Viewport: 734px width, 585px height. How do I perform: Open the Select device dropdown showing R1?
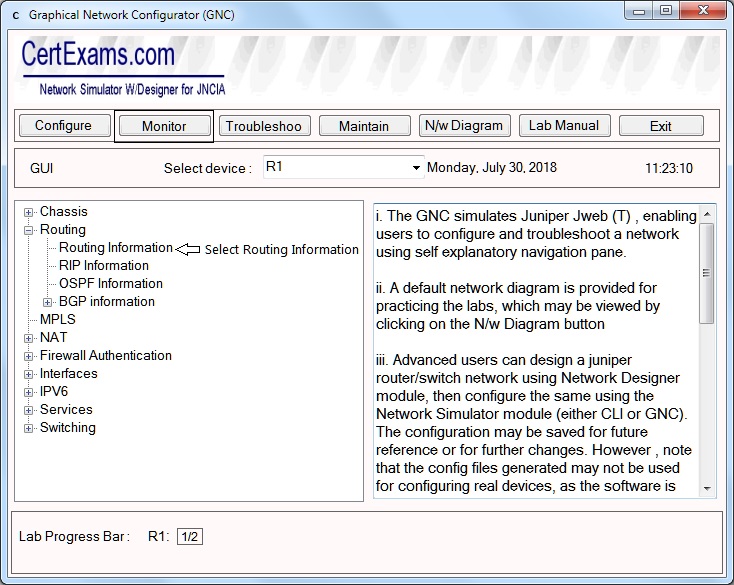tap(344, 167)
